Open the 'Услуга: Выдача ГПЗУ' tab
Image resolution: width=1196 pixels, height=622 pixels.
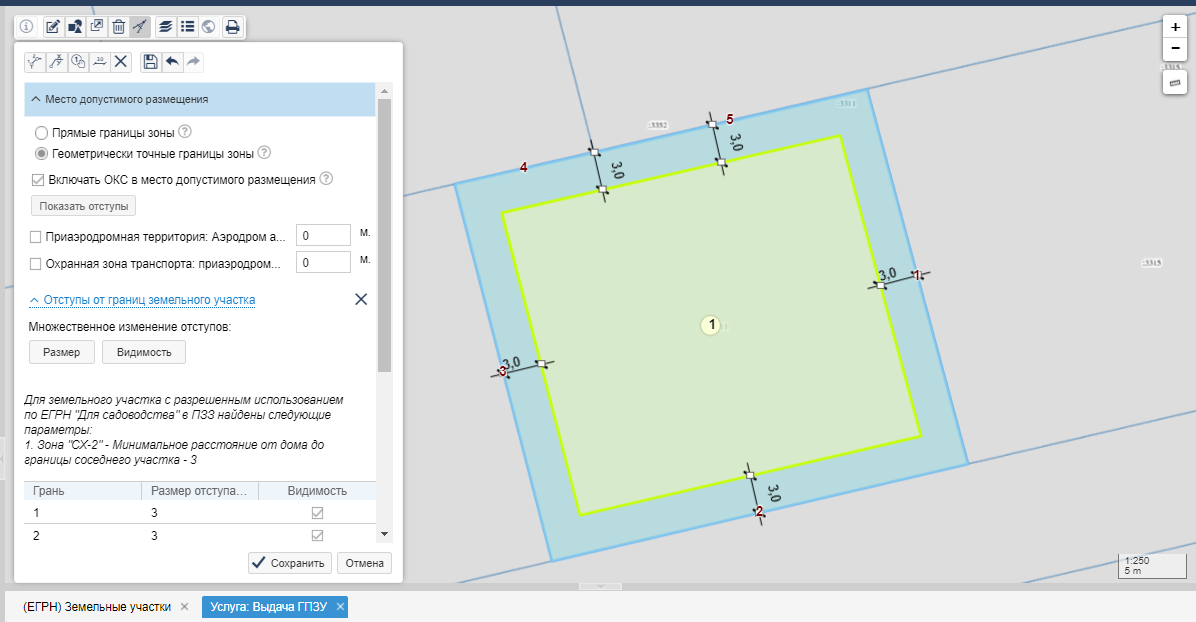267,607
